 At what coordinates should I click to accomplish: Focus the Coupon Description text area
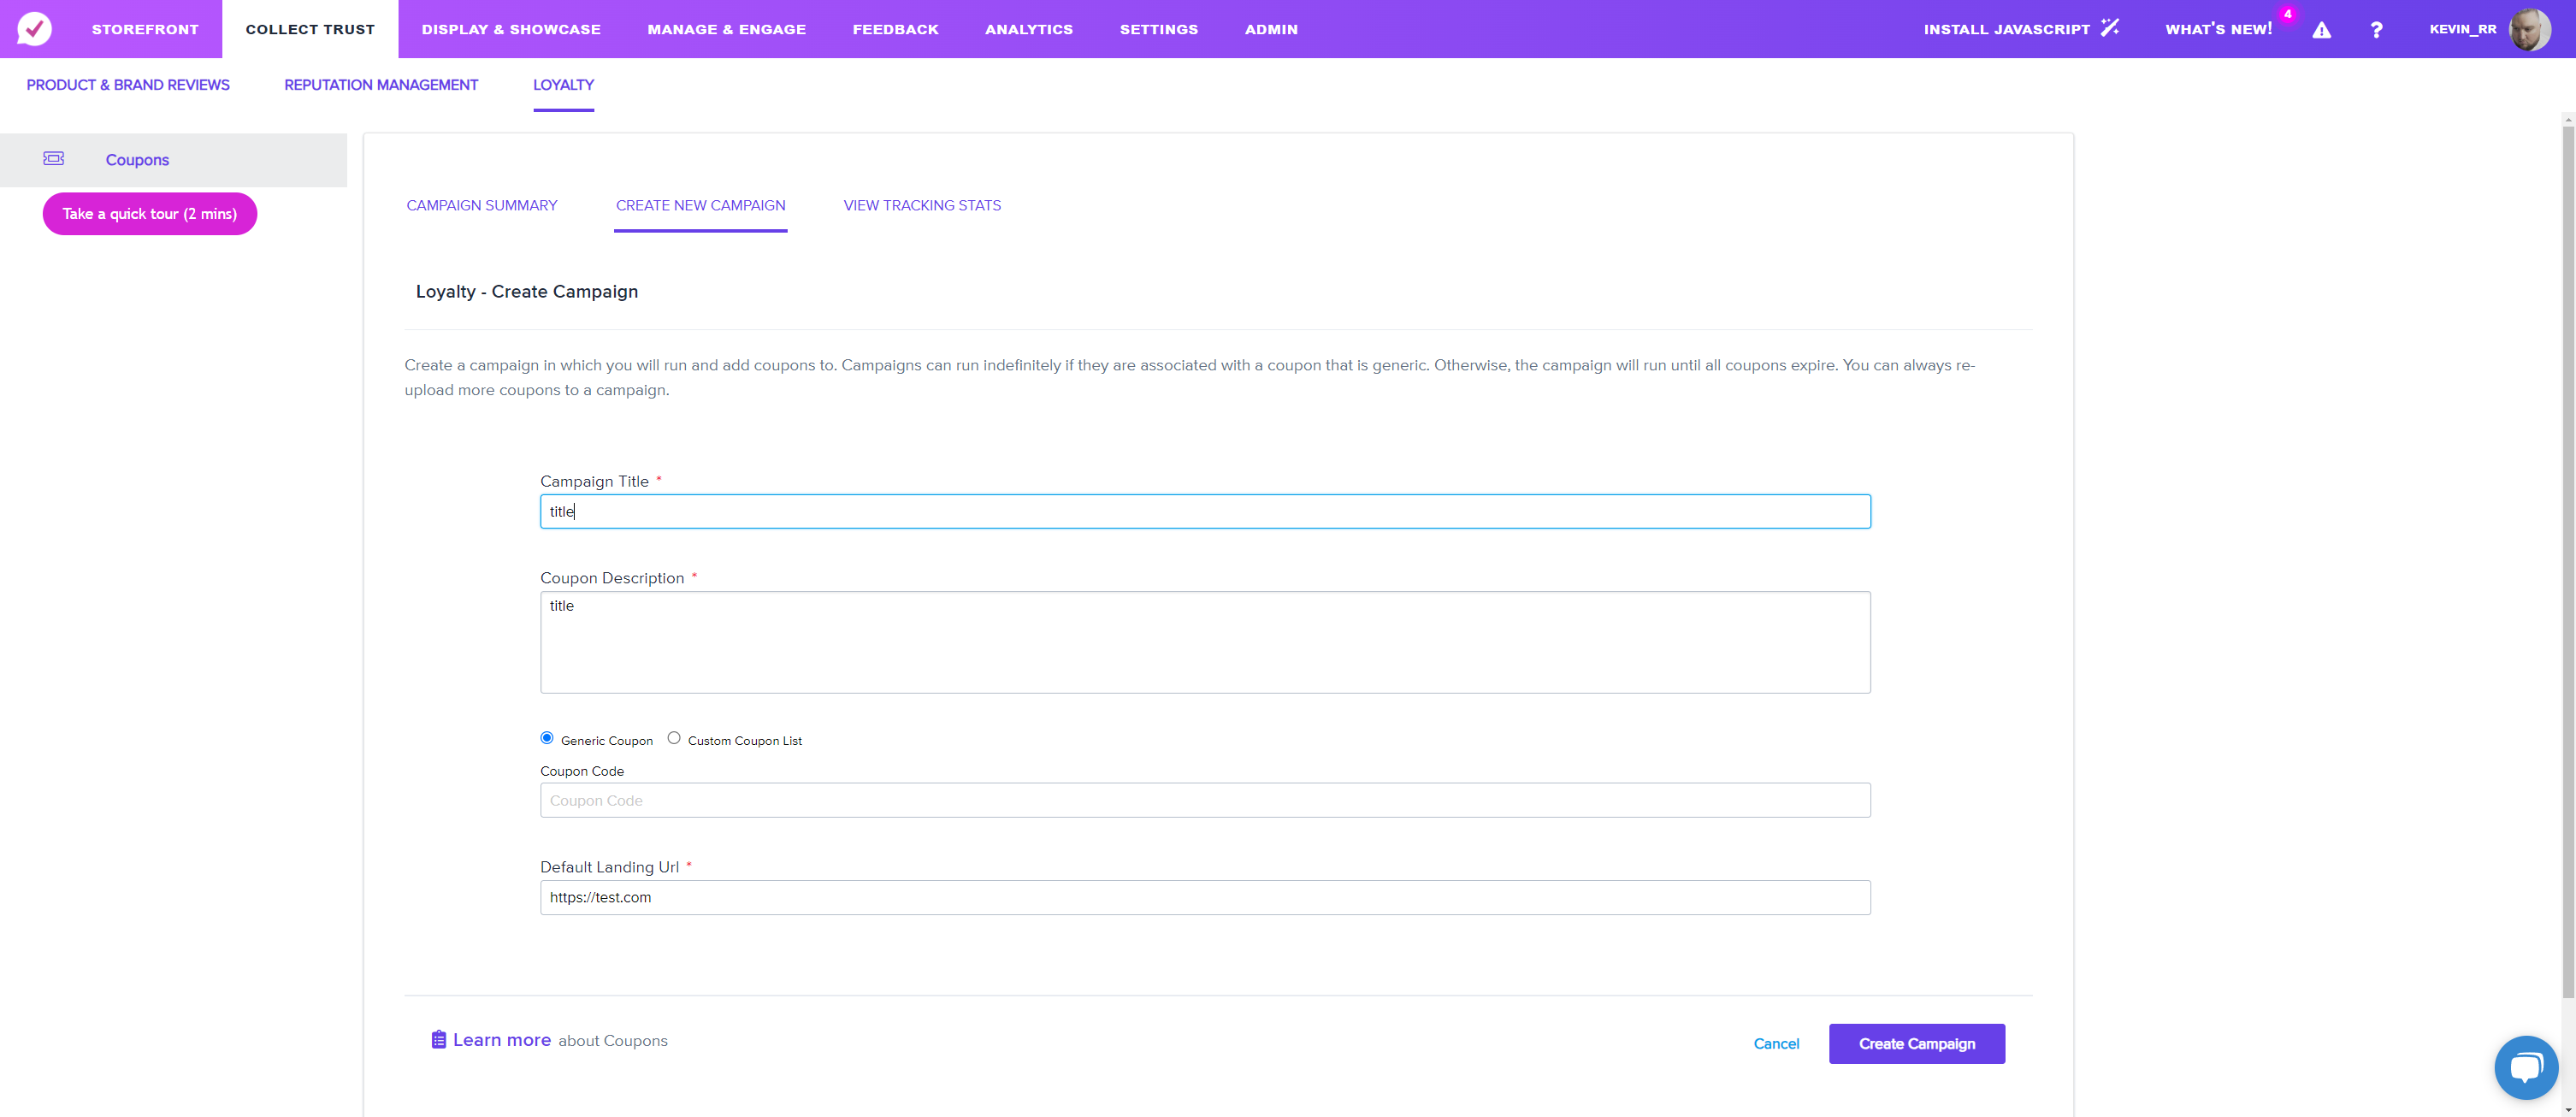(x=1205, y=642)
